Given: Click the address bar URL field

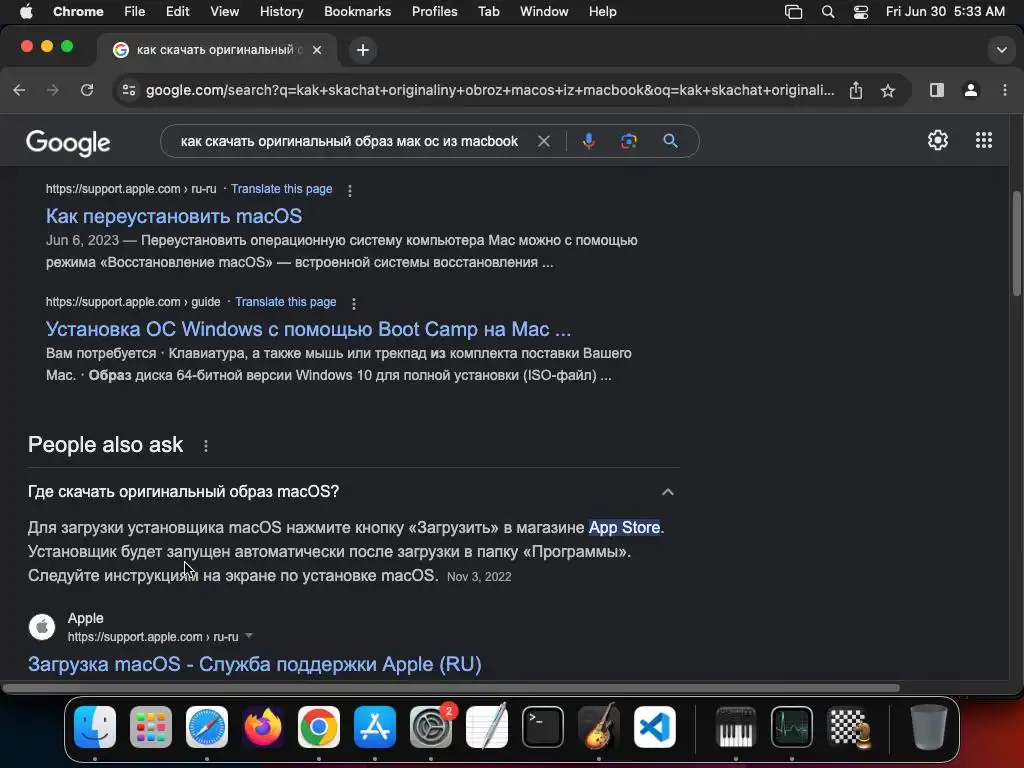Looking at the screenshot, I should 490,90.
